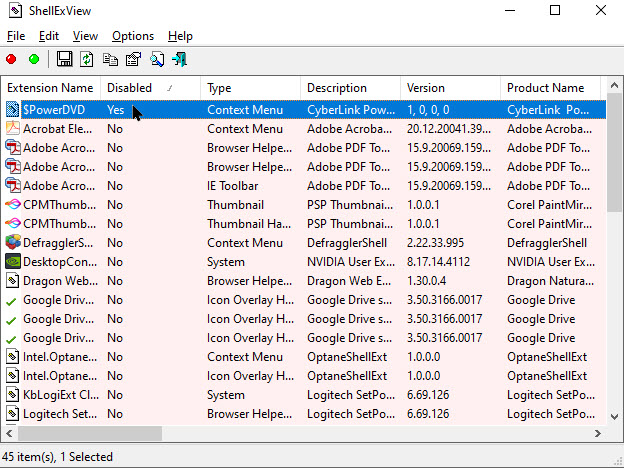Viewport: 624px width, 468px height.
Task: Click the icon of the Logitech Set... row
Action: 12,413
